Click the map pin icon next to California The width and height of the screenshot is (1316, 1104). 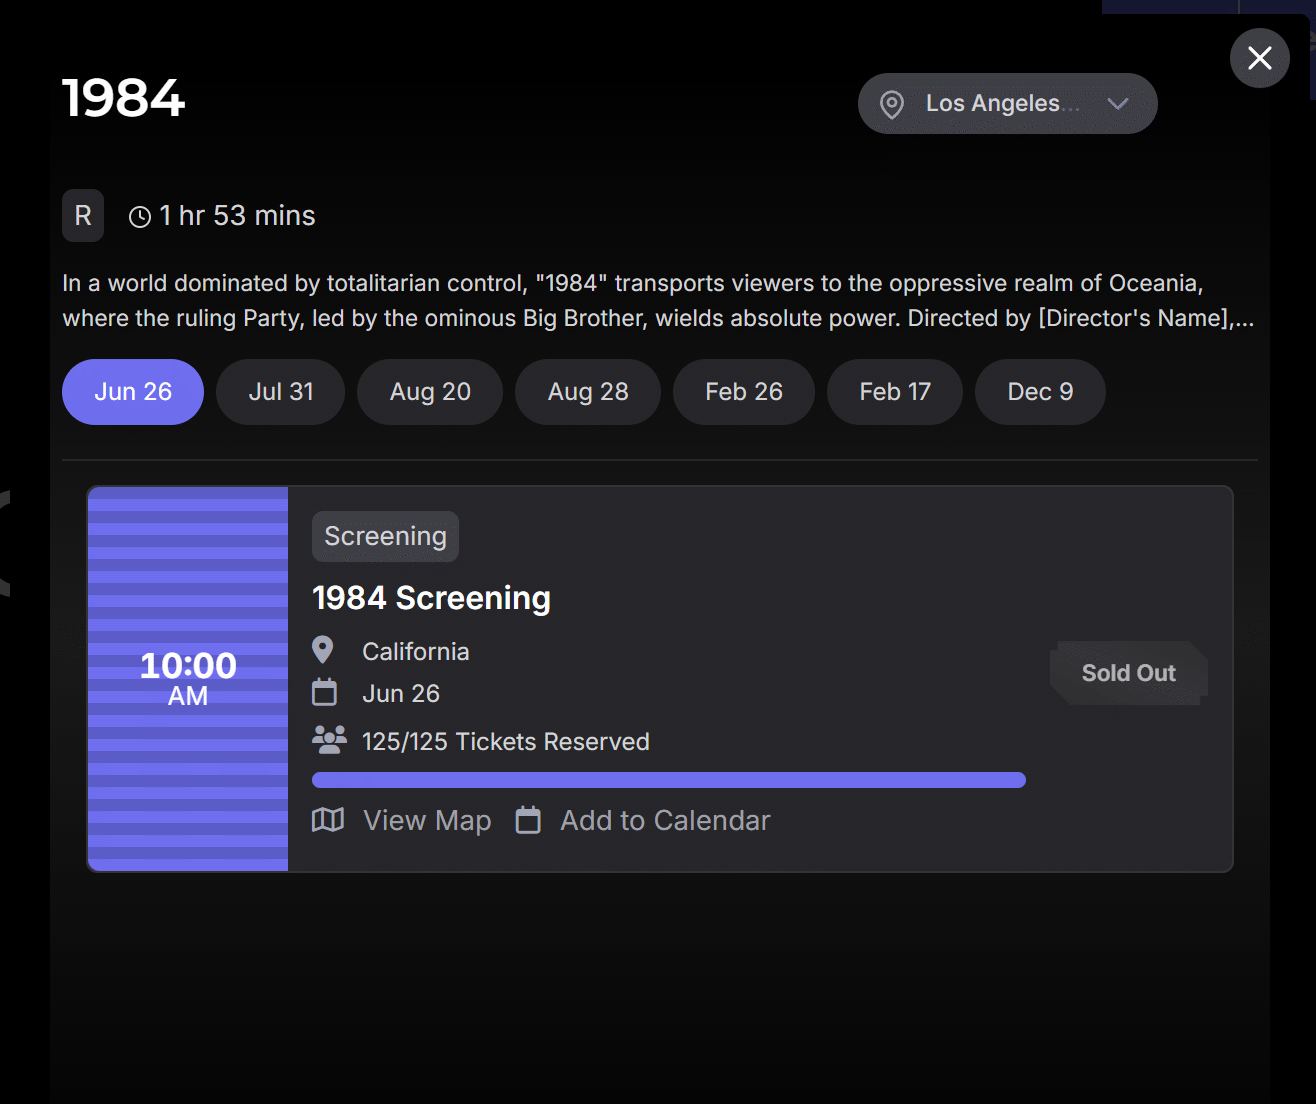pyautogui.click(x=323, y=651)
